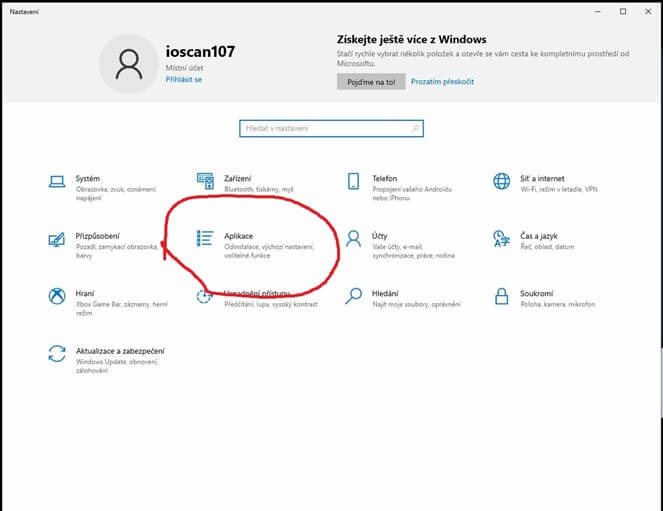The image size is (663, 511).
Task: Select the Zařízení category title
Action: [237, 178]
